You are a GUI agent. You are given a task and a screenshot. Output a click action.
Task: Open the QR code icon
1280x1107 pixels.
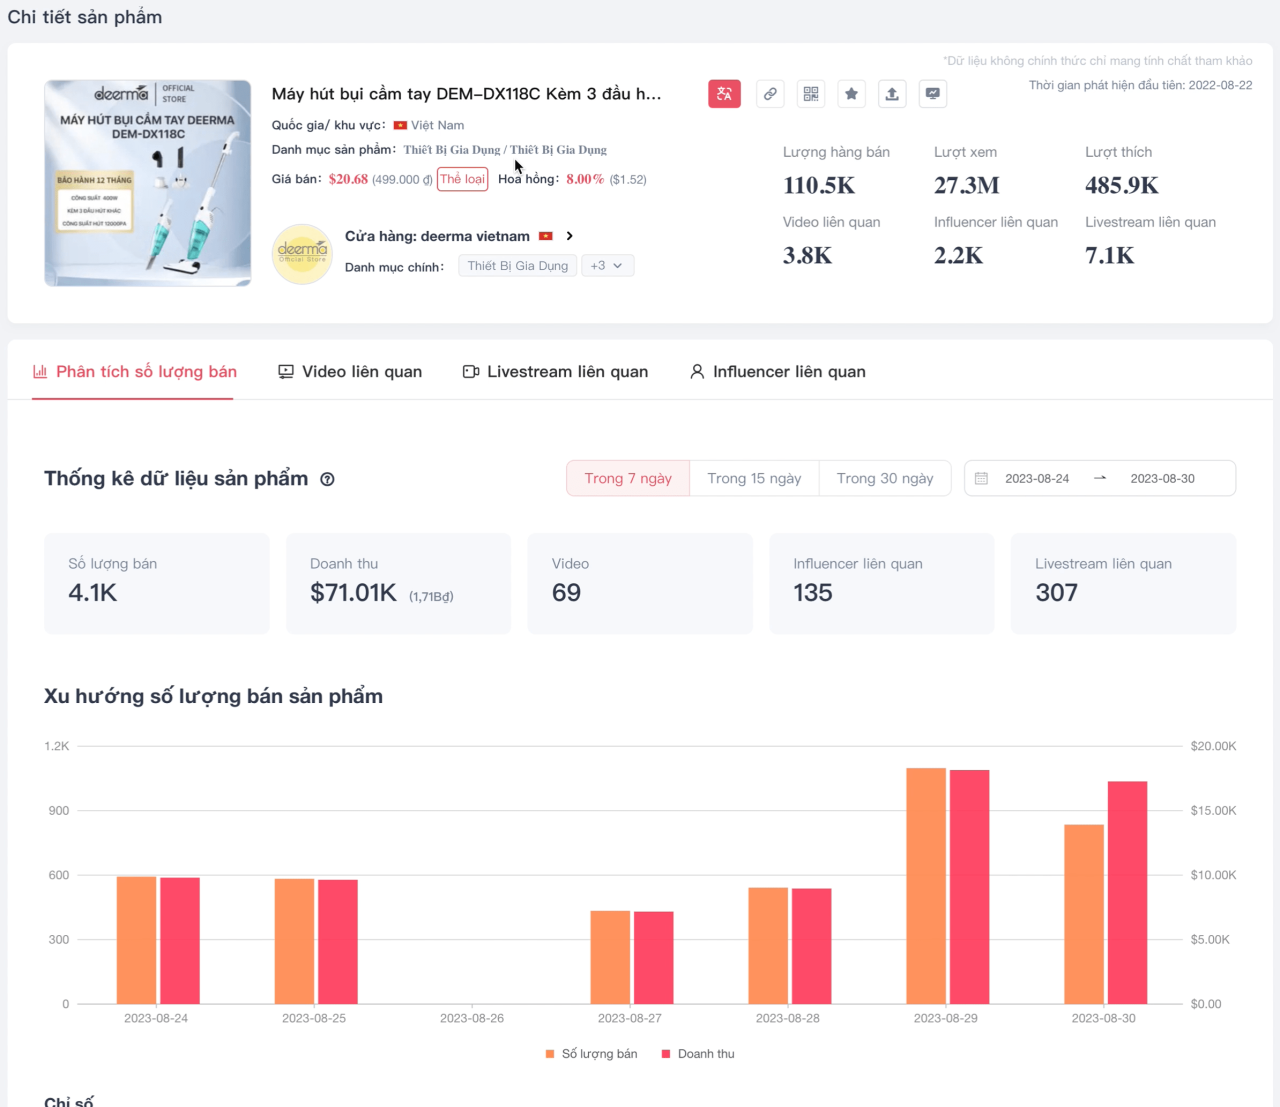click(x=811, y=94)
